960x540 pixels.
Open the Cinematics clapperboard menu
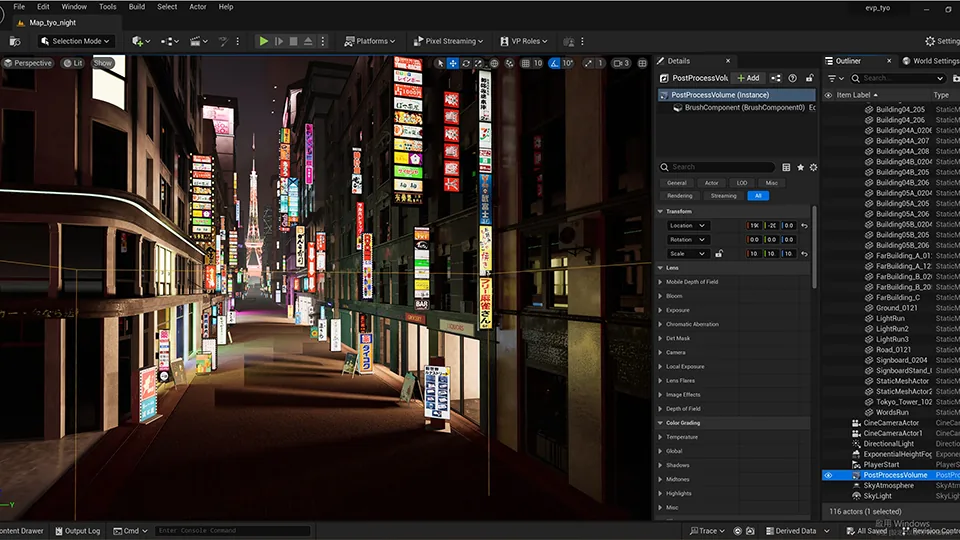point(198,41)
